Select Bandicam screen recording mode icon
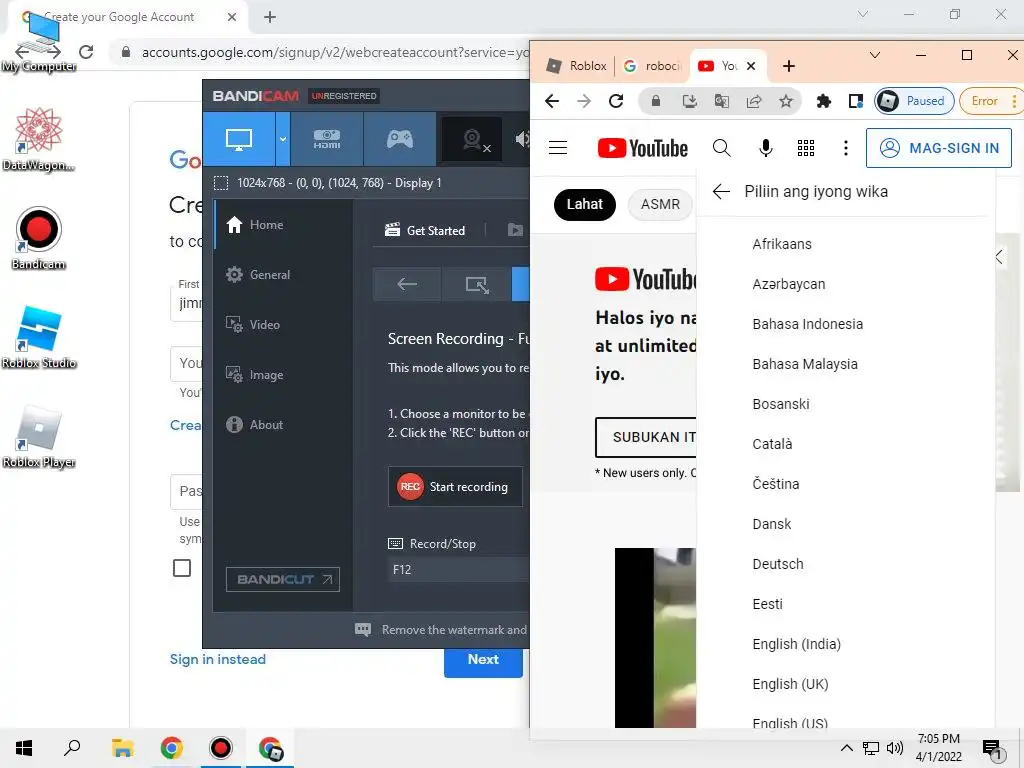This screenshot has width=1024, height=768. (238, 138)
